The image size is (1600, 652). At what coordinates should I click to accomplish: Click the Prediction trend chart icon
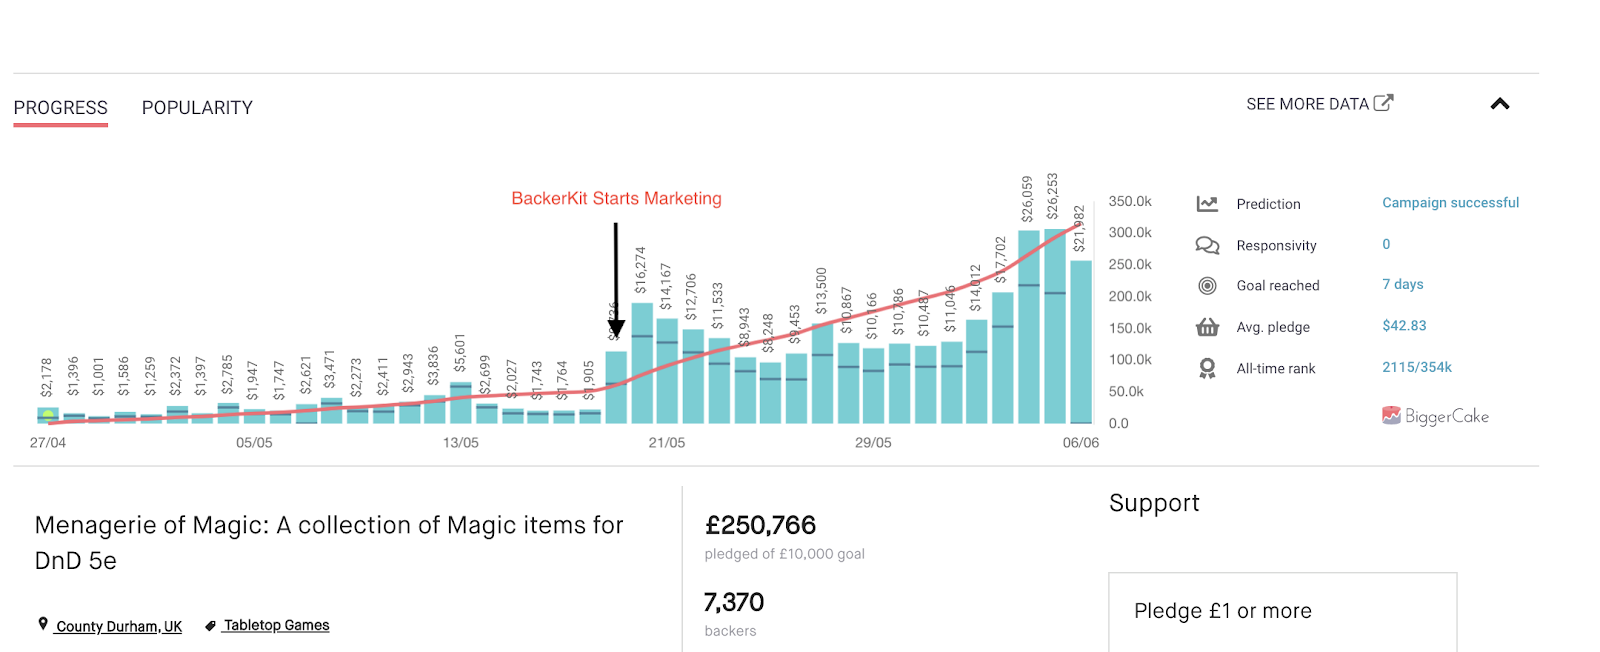tap(1207, 204)
